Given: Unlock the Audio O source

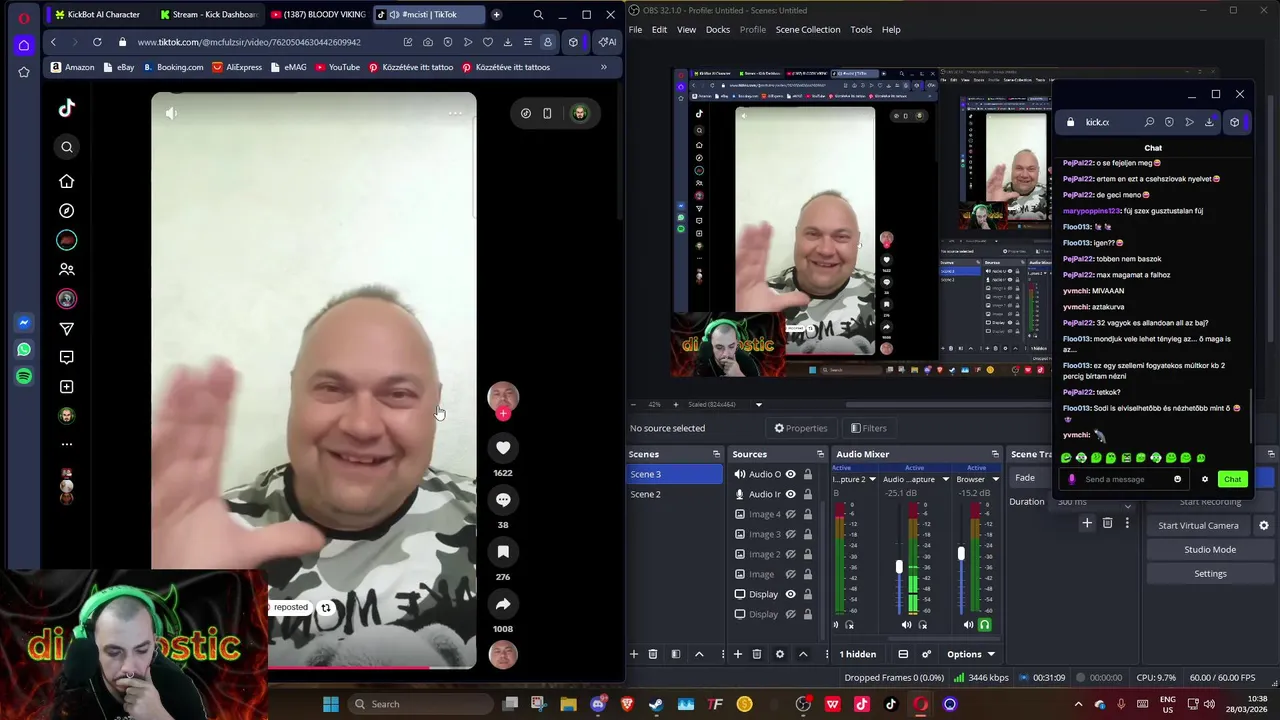Looking at the screenshot, I should (x=807, y=474).
